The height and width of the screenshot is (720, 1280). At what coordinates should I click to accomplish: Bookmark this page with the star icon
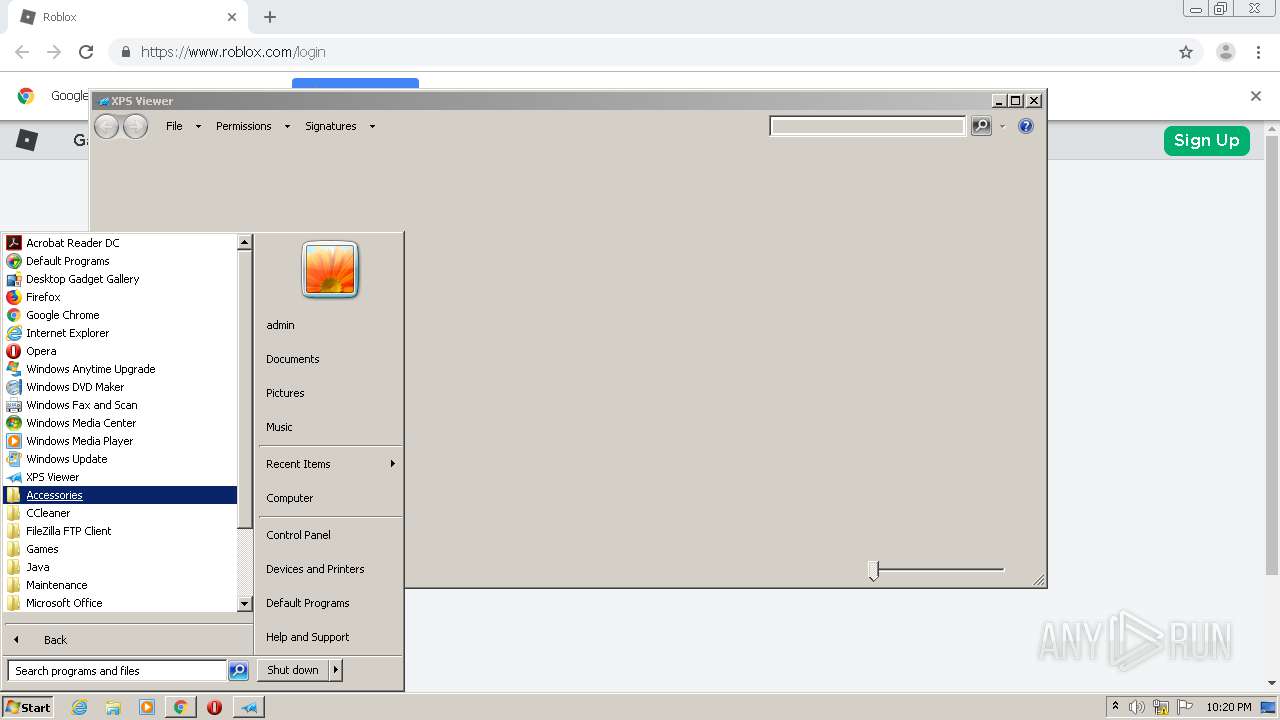tap(1186, 52)
